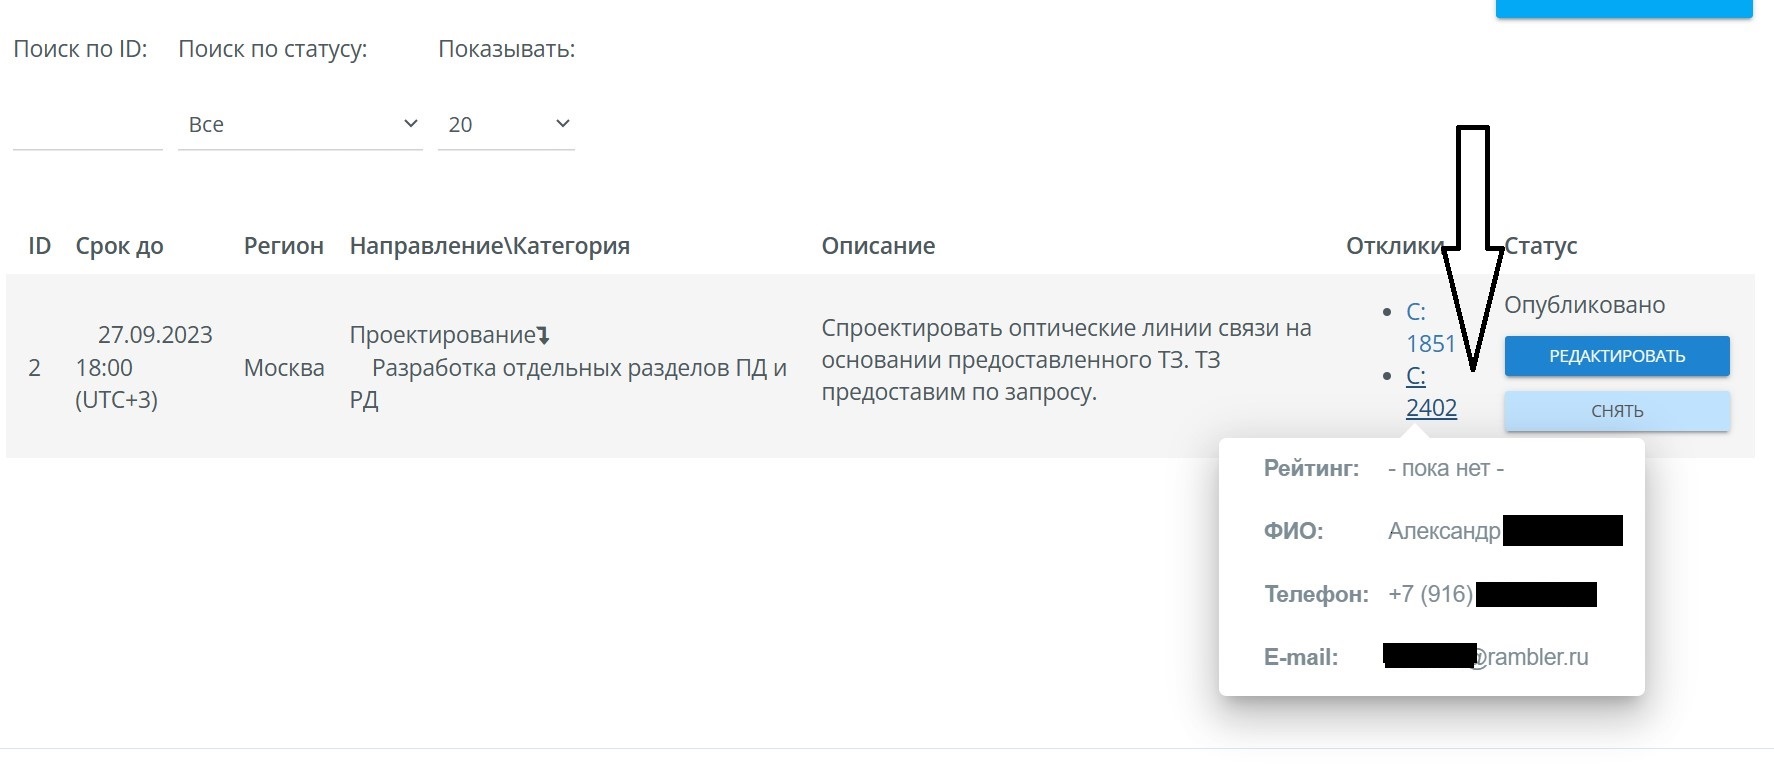The image size is (1774, 775).
Task: Focus the Поиск по ID search field
Action: [x=87, y=126]
